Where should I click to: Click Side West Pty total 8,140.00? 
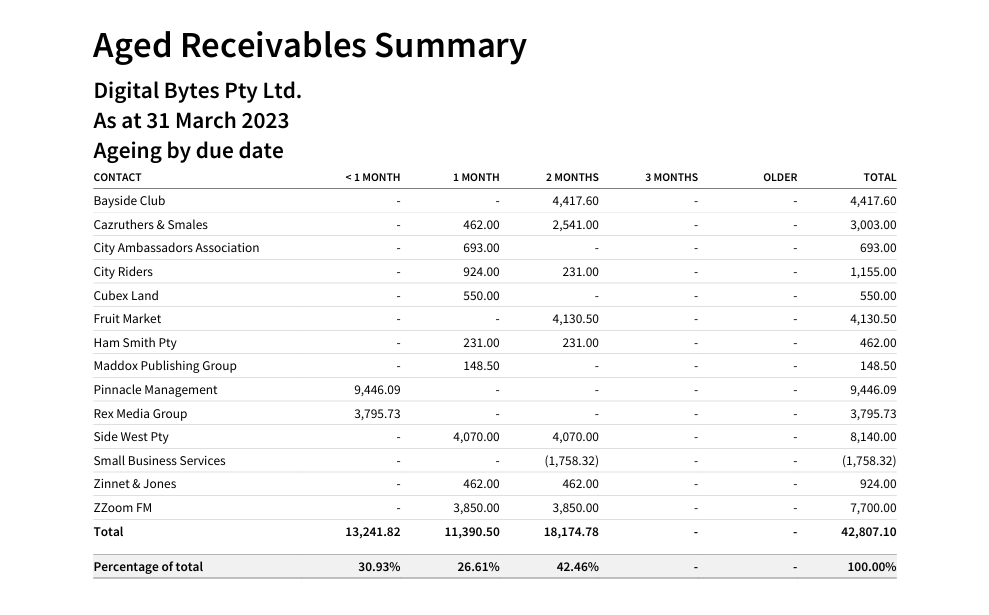(x=872, y=437)
